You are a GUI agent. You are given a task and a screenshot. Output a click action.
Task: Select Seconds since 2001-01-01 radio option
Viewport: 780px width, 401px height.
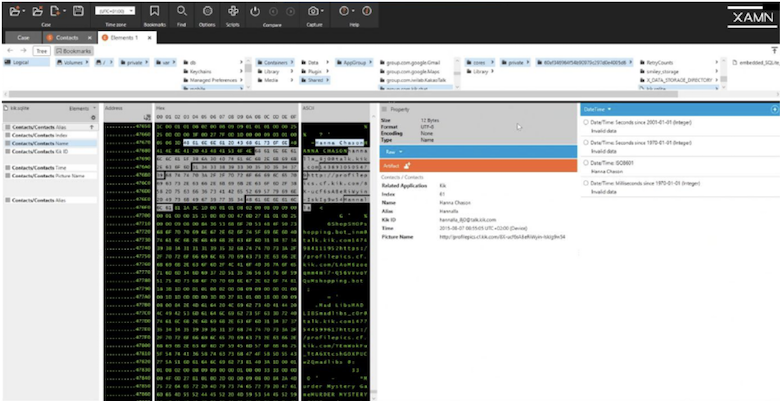(585, 122)
